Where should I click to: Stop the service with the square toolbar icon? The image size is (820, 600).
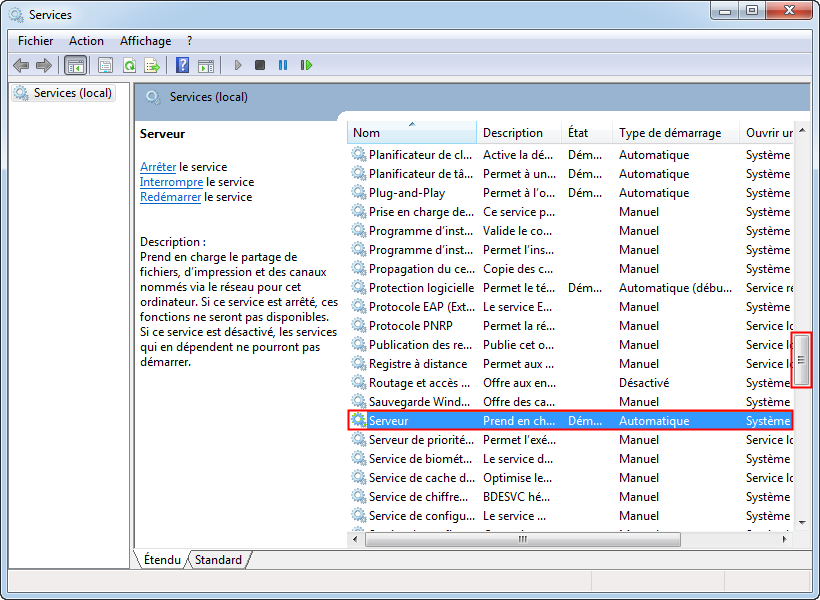(x=260, y=65)
